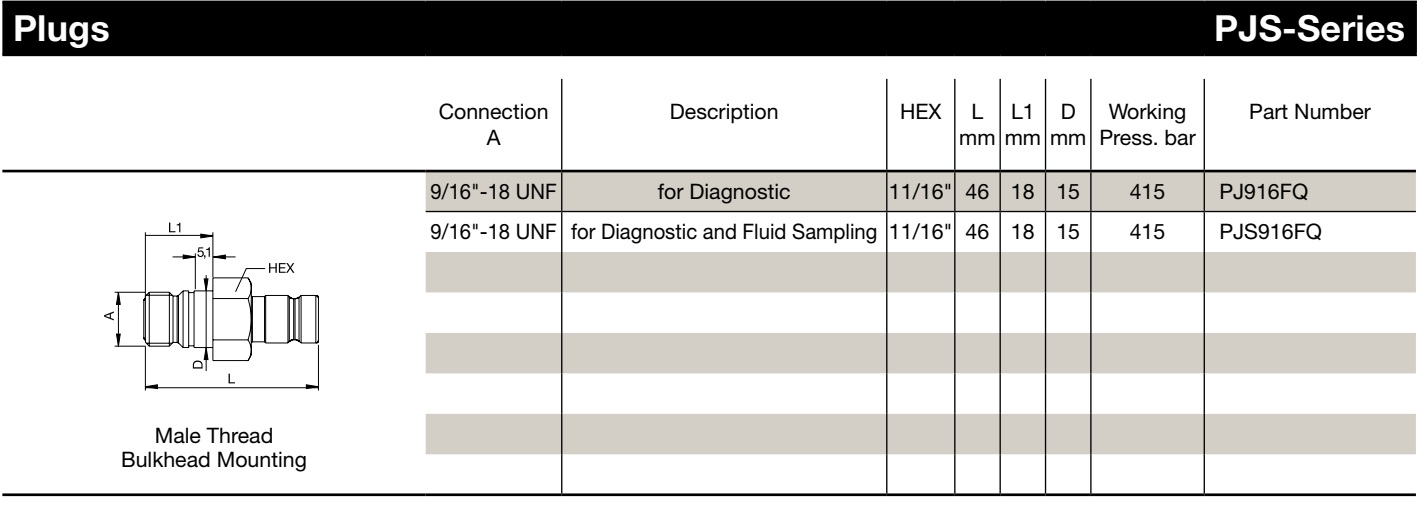Select the 'for Diagnostic' description cell
This screenshot has height=525, width=1417.
(x=724, y=192)
